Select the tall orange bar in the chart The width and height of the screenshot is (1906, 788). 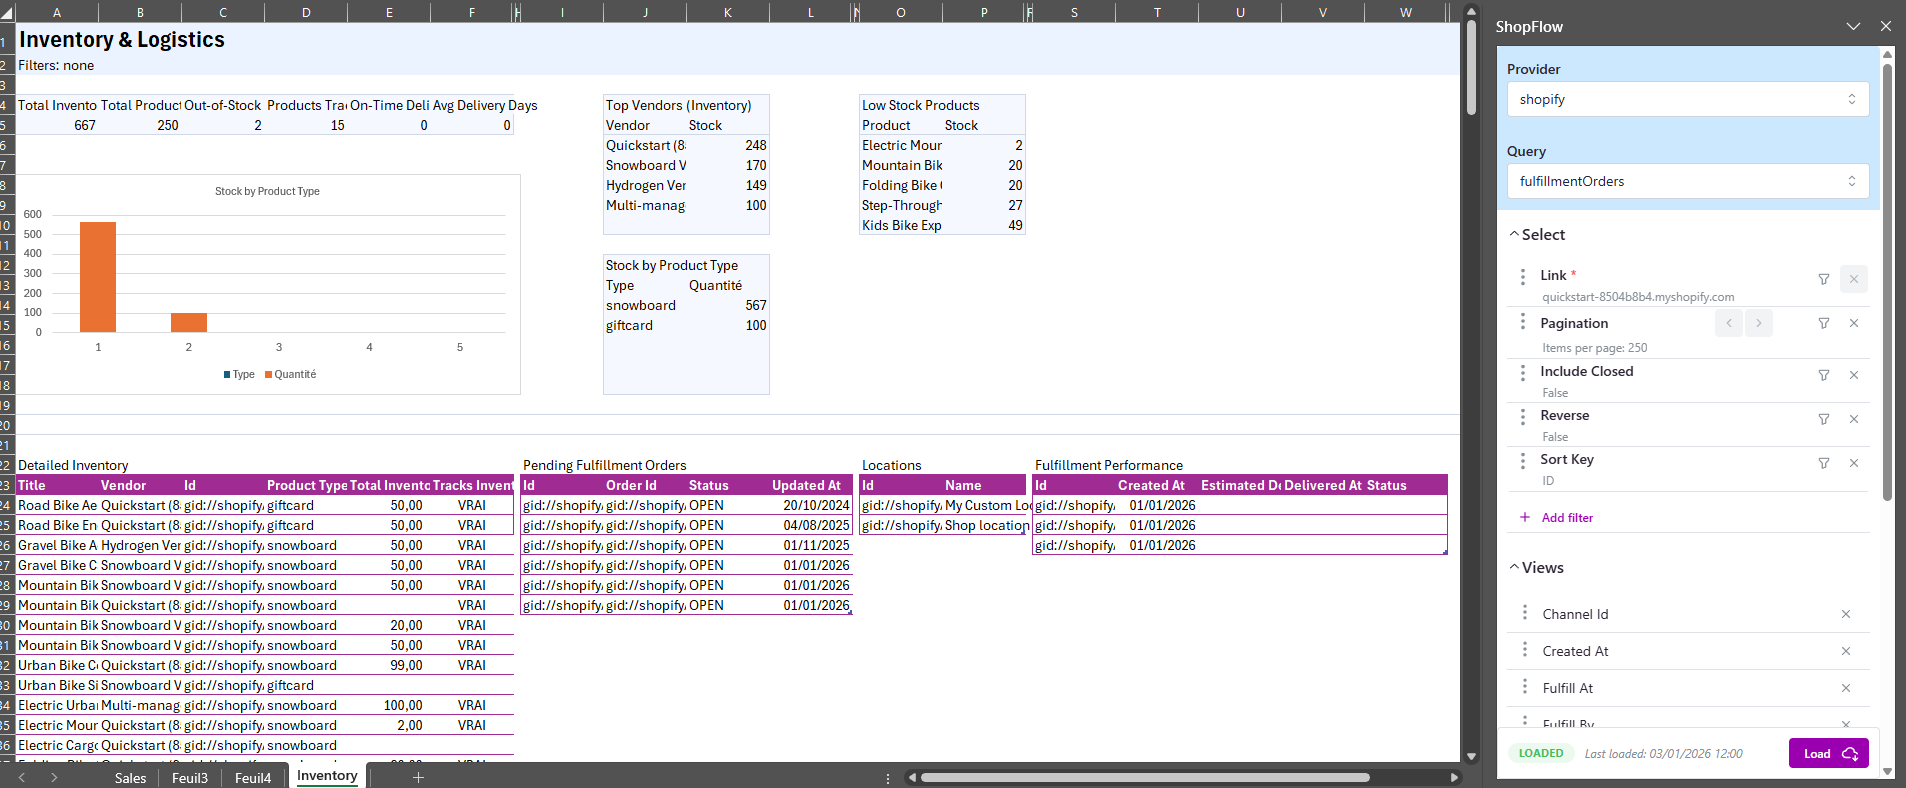(98, 277)
